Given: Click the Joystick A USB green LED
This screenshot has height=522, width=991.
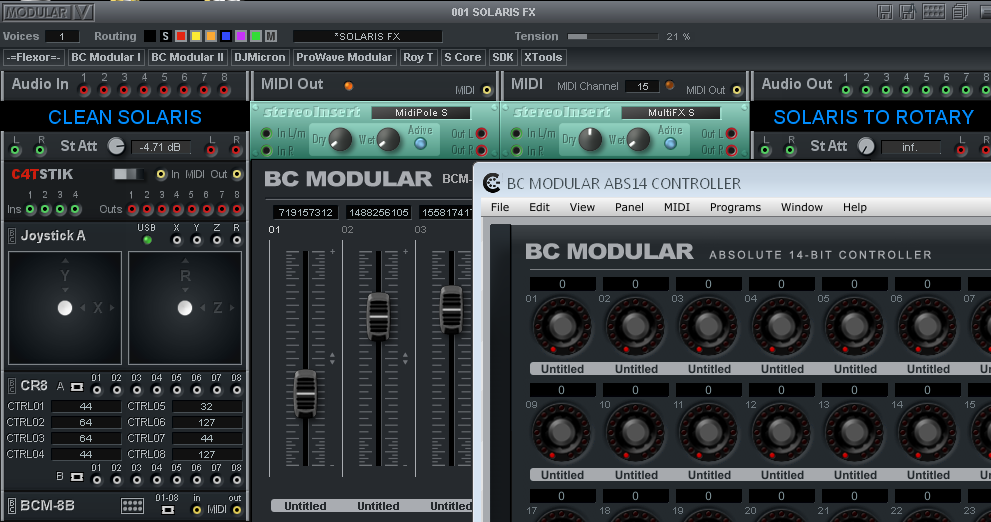Looking at the screenshot, I should coord(147,240).
